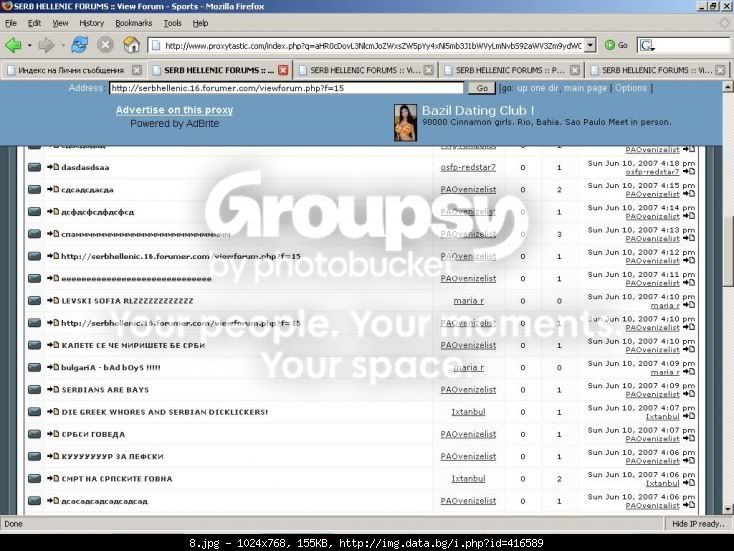
Task: Open the Bookmarks menu
Action: [x=133, y=23]
